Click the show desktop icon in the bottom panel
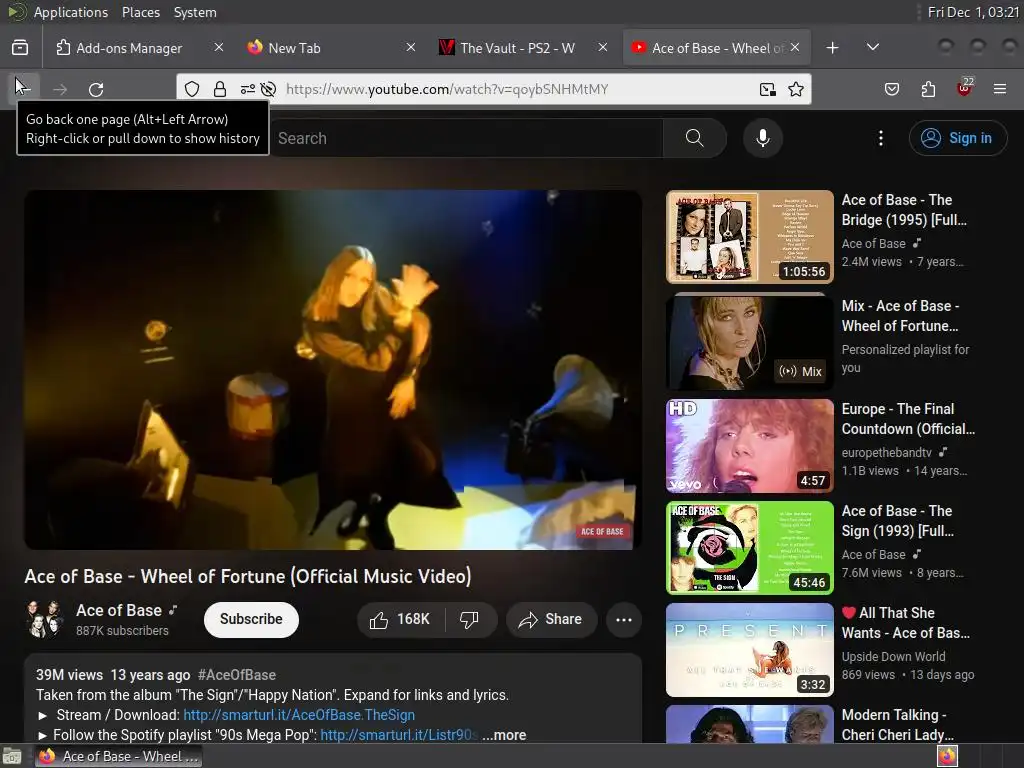Screen dimensions: 1024x768 [x=12, y=756]
